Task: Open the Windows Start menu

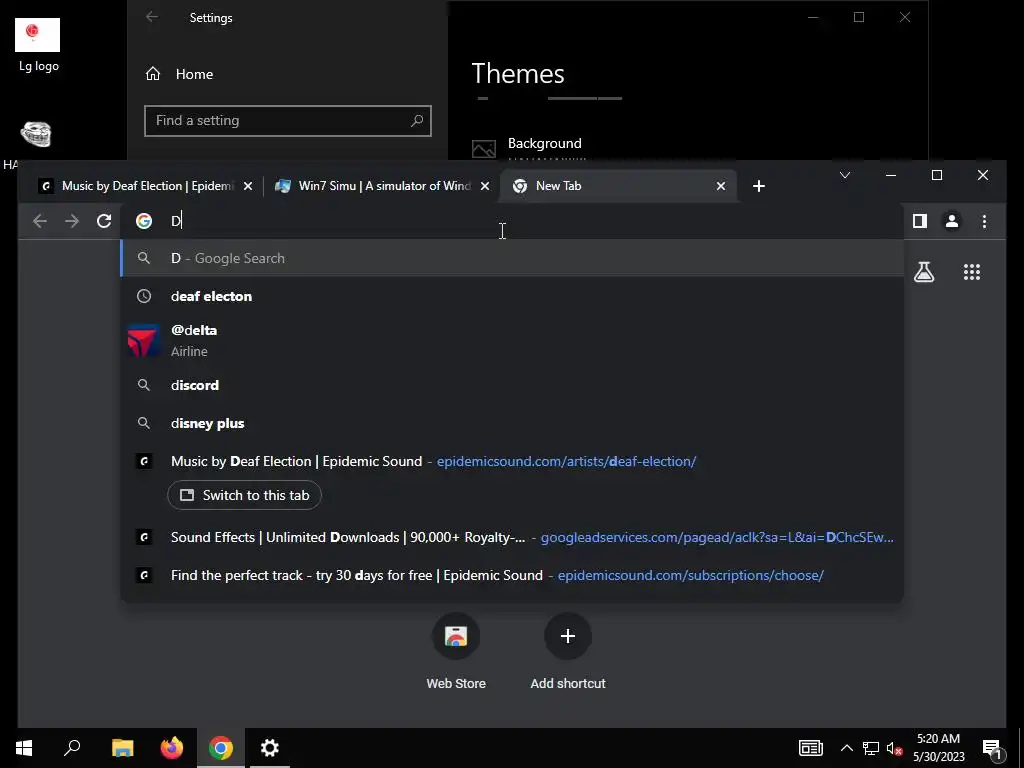Action: [x=24, y=748]
